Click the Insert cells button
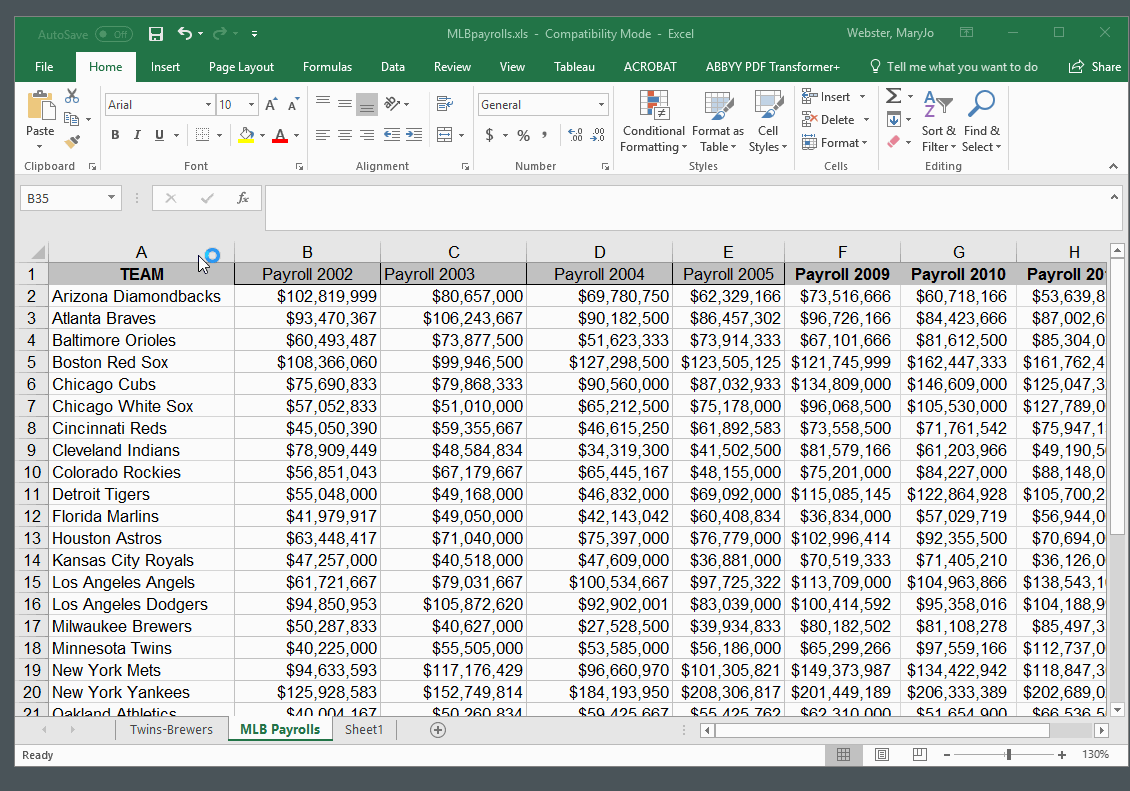This screenshot has width=1130, height=791. 834,97
